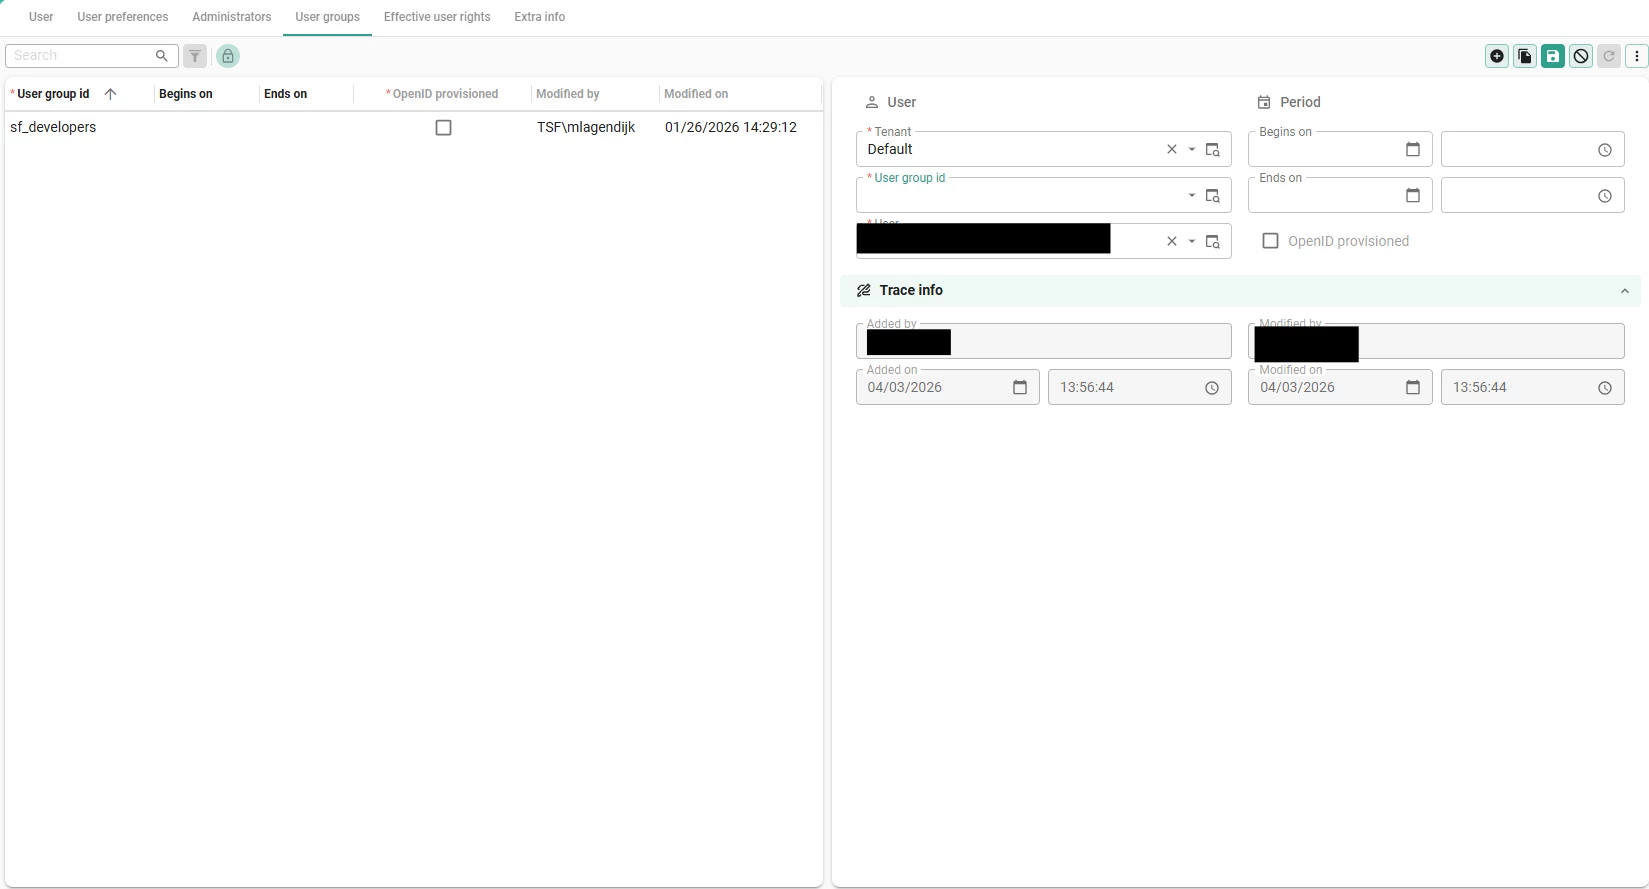Save the record with the floppy icon
This screenshot has height=889, width=1649.
click(1552, 56)
